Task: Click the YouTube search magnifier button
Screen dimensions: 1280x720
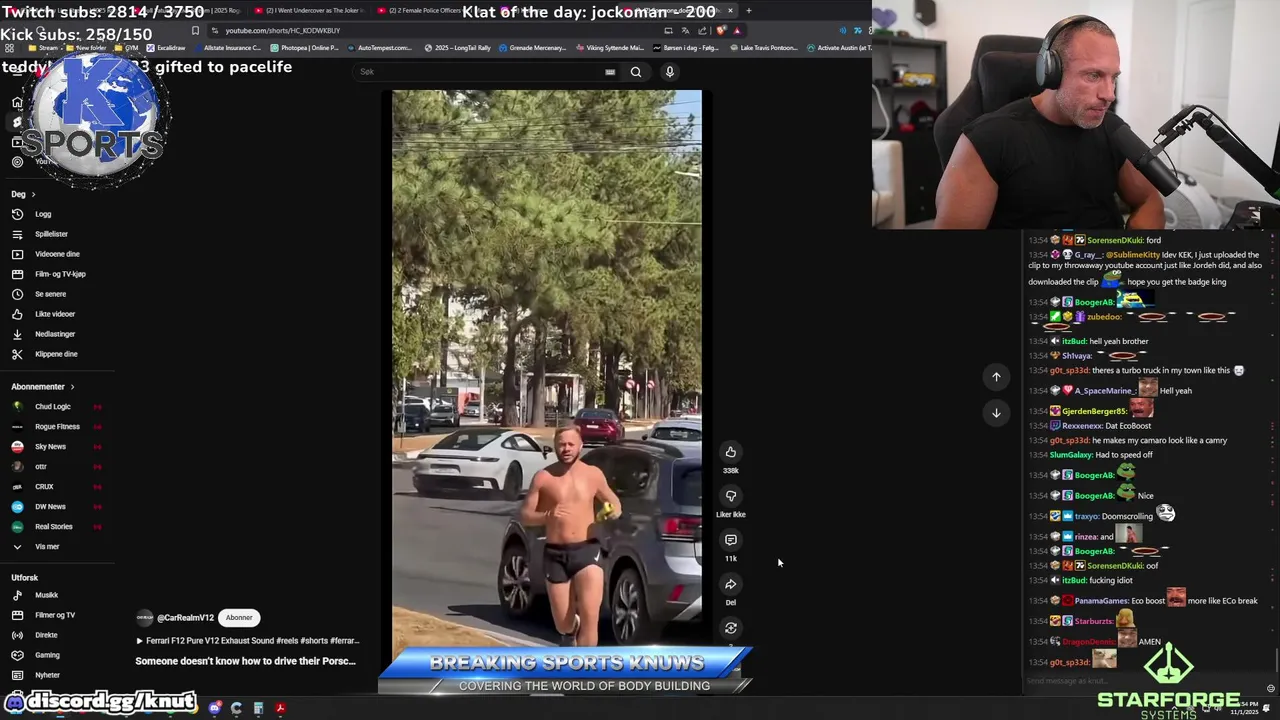Action: [636, 72]
